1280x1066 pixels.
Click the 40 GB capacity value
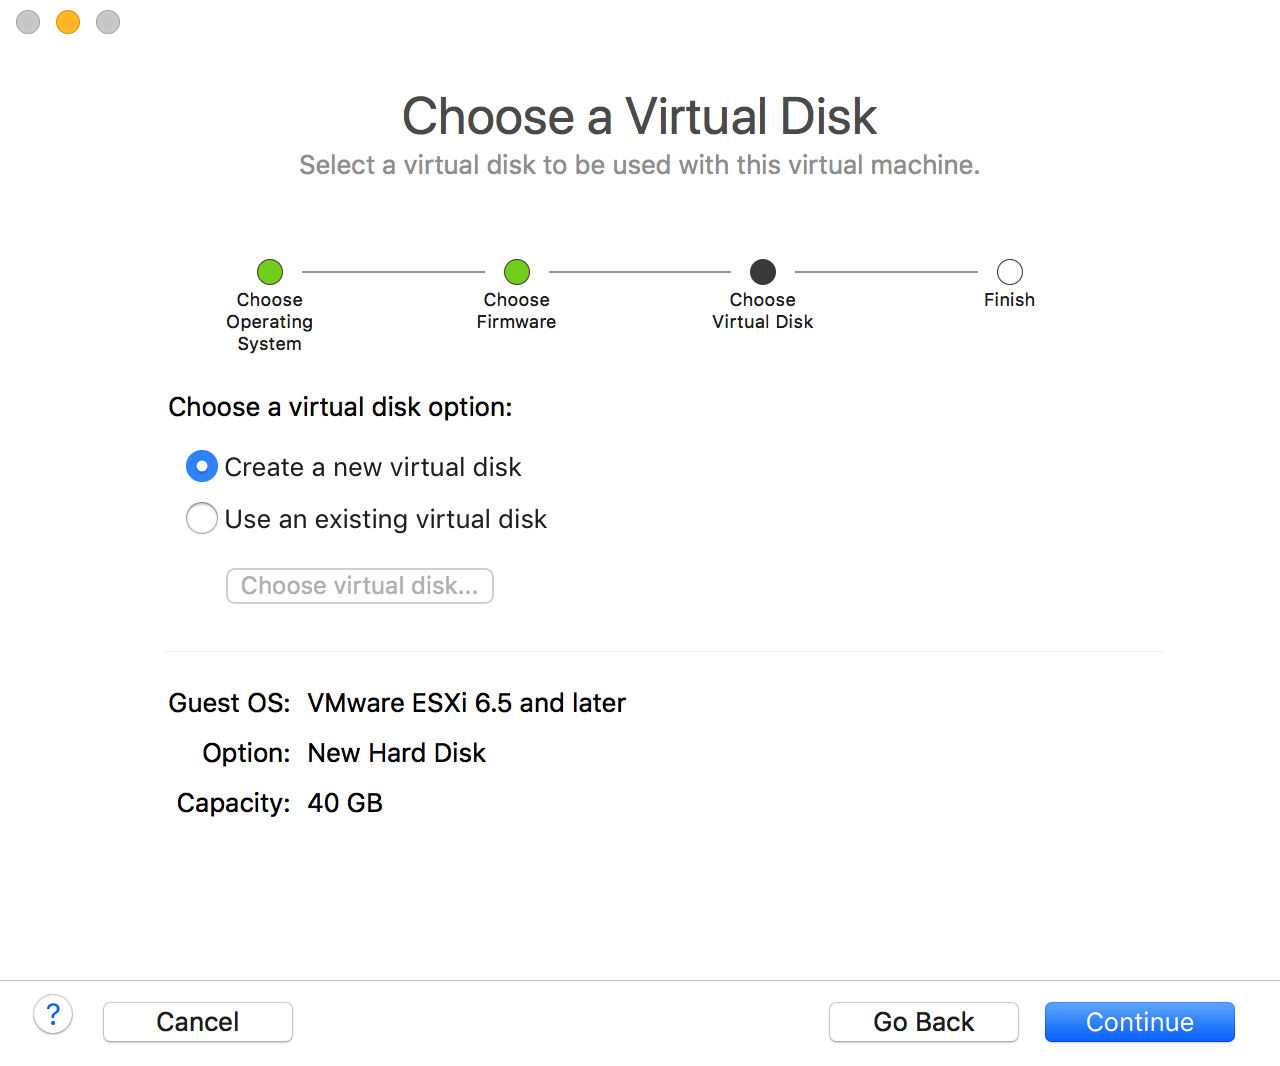pos(345,803)
